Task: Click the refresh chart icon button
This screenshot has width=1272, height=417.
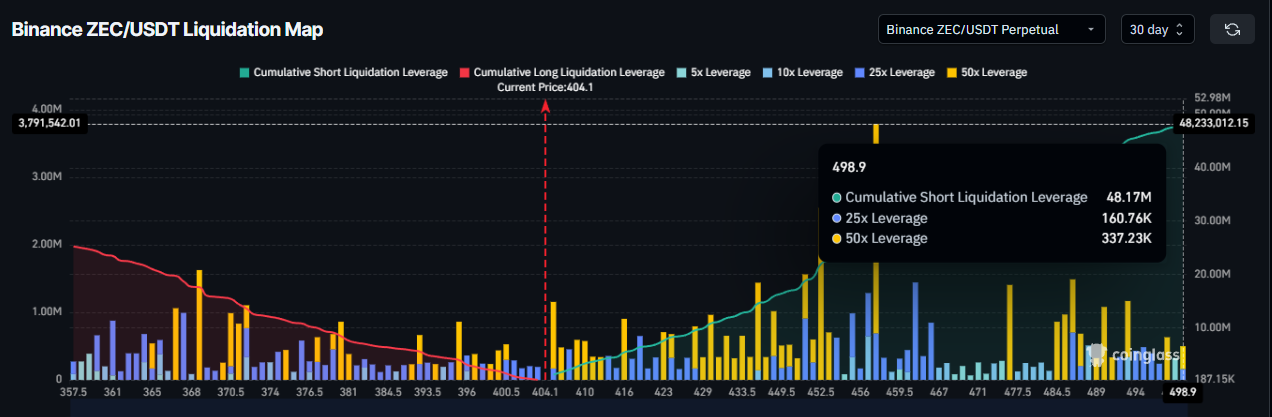Action: (1232, 30)
